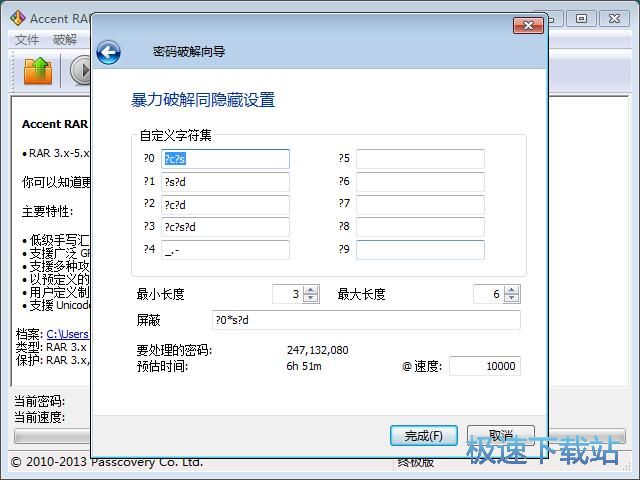Viewport: 640px width, 480px height.
Task: Click the empty ?6 charset field
Action: coord(420,182)
